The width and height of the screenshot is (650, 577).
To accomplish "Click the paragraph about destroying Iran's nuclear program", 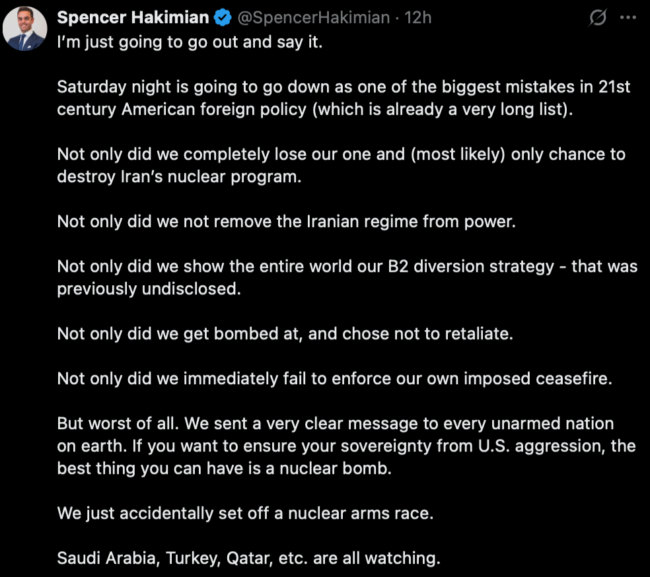I will [x=341, y=165].
